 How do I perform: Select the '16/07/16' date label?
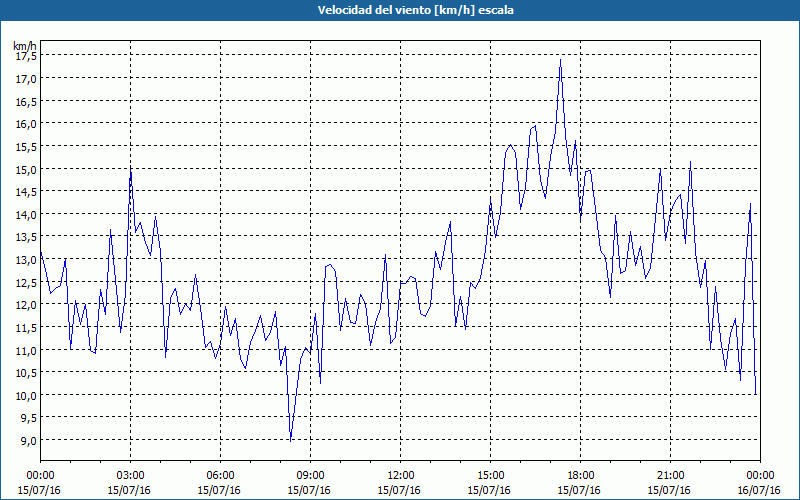click(x=759, y=490)
